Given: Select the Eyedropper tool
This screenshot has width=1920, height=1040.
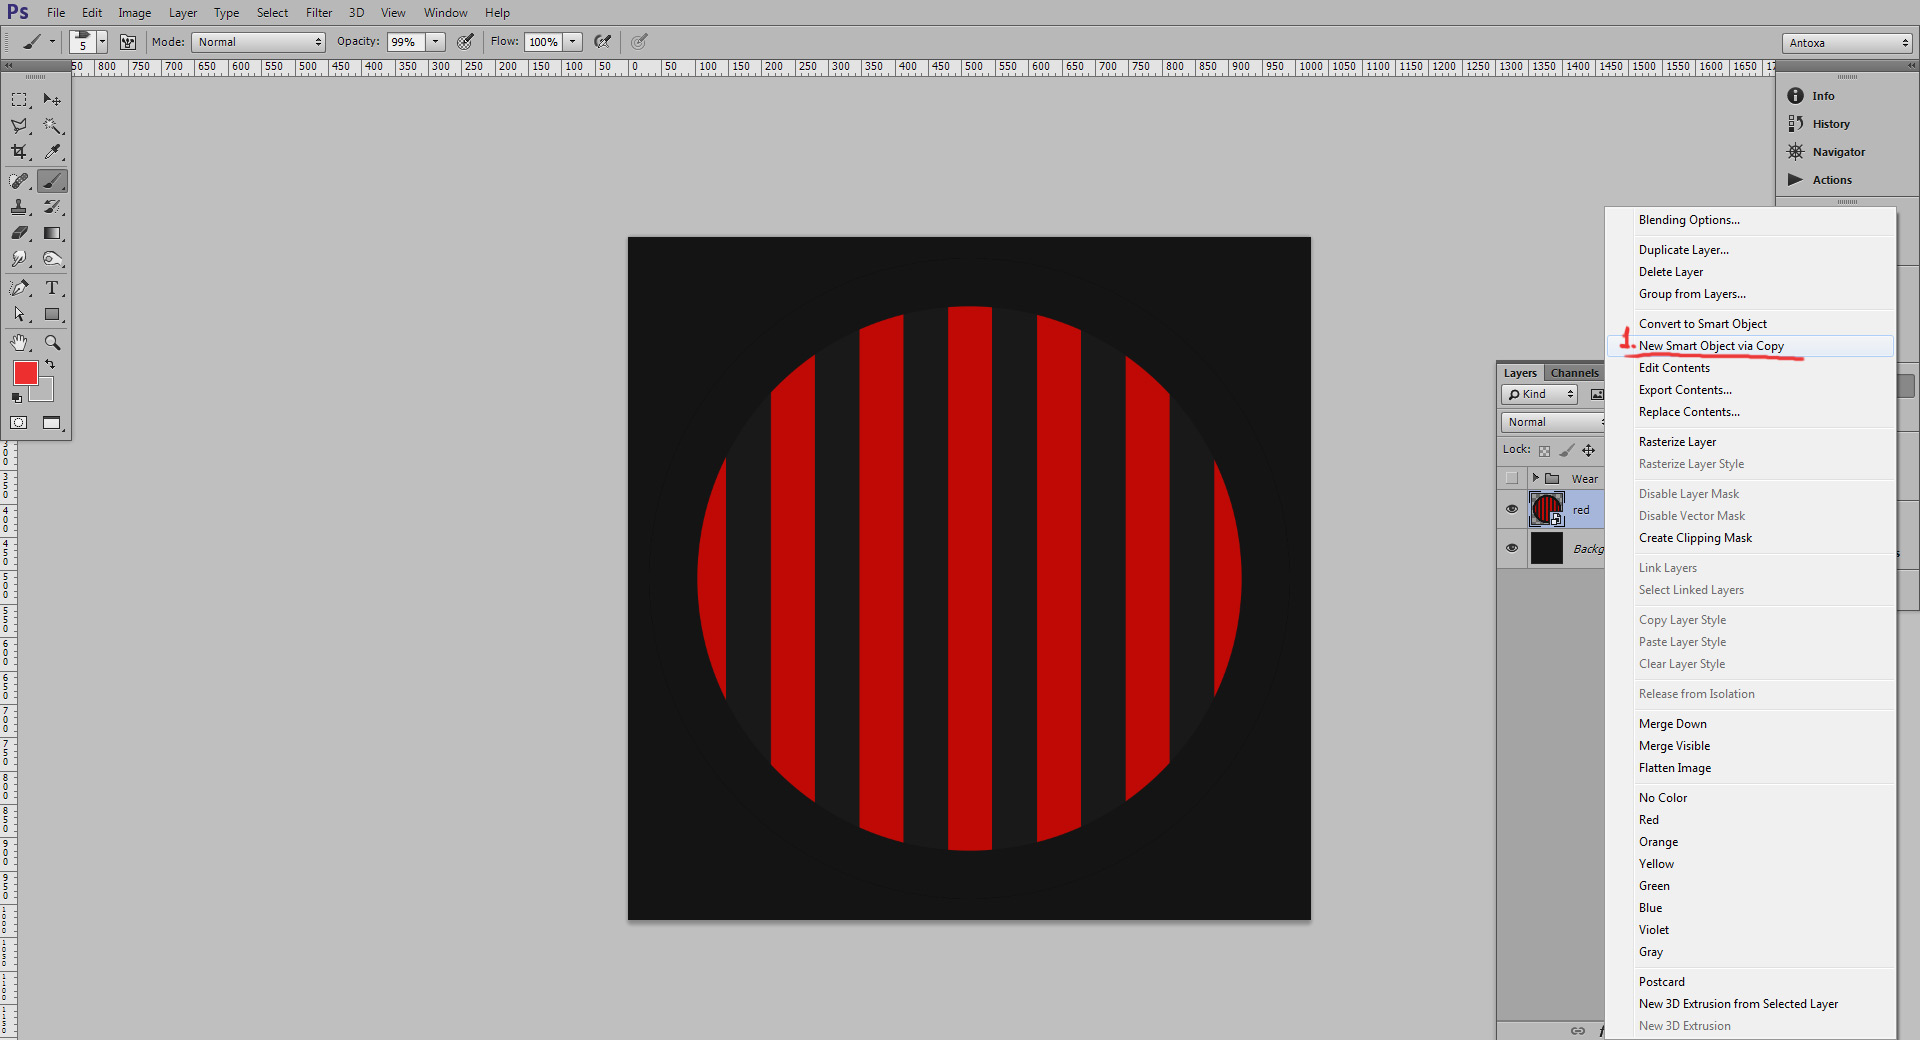Looking at the screenshot, I should pos(52,152).
